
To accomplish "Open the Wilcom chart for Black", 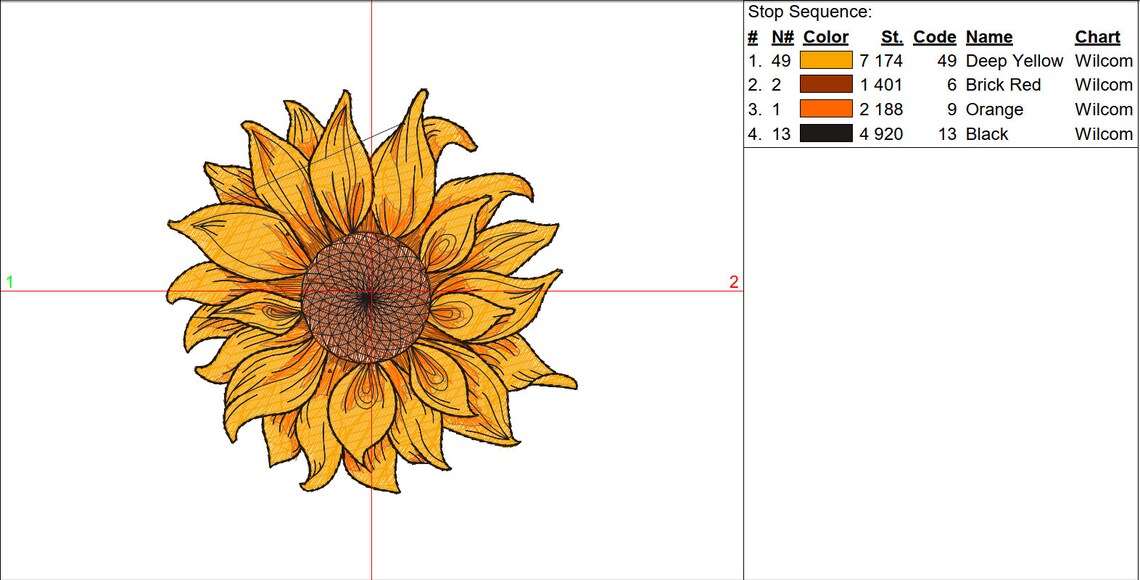I will pos(1103,133).
